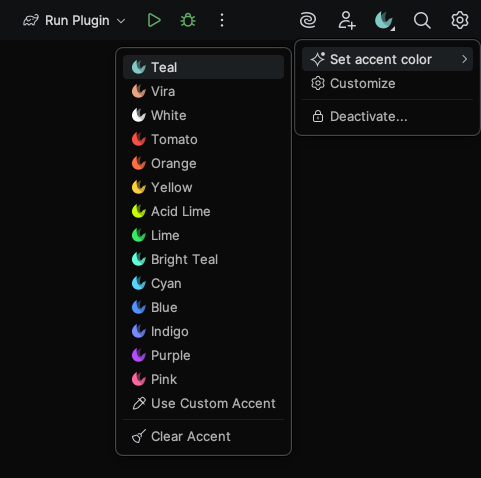Run the plugin with the green play icon
Viewport: 481px width, 478px height.
click(x=154, y=21)
